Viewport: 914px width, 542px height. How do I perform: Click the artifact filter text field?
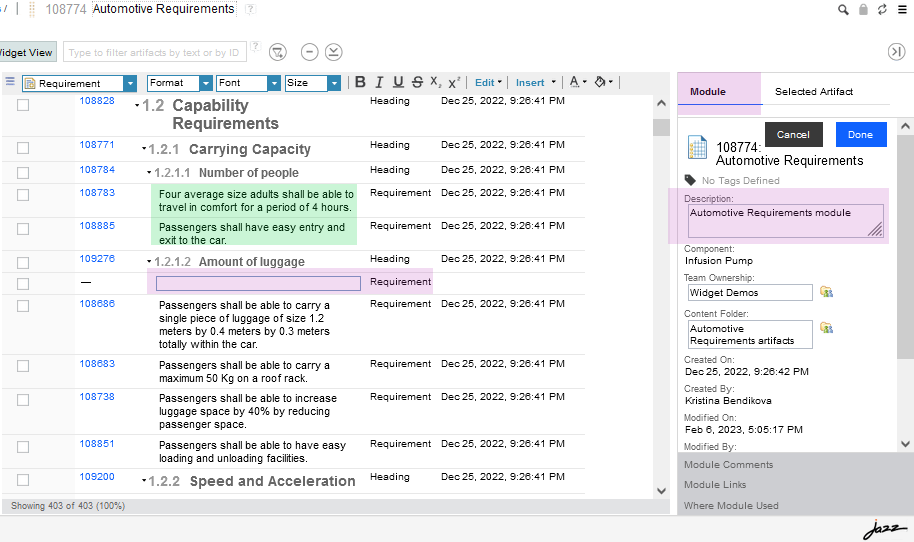click(154, 52)
